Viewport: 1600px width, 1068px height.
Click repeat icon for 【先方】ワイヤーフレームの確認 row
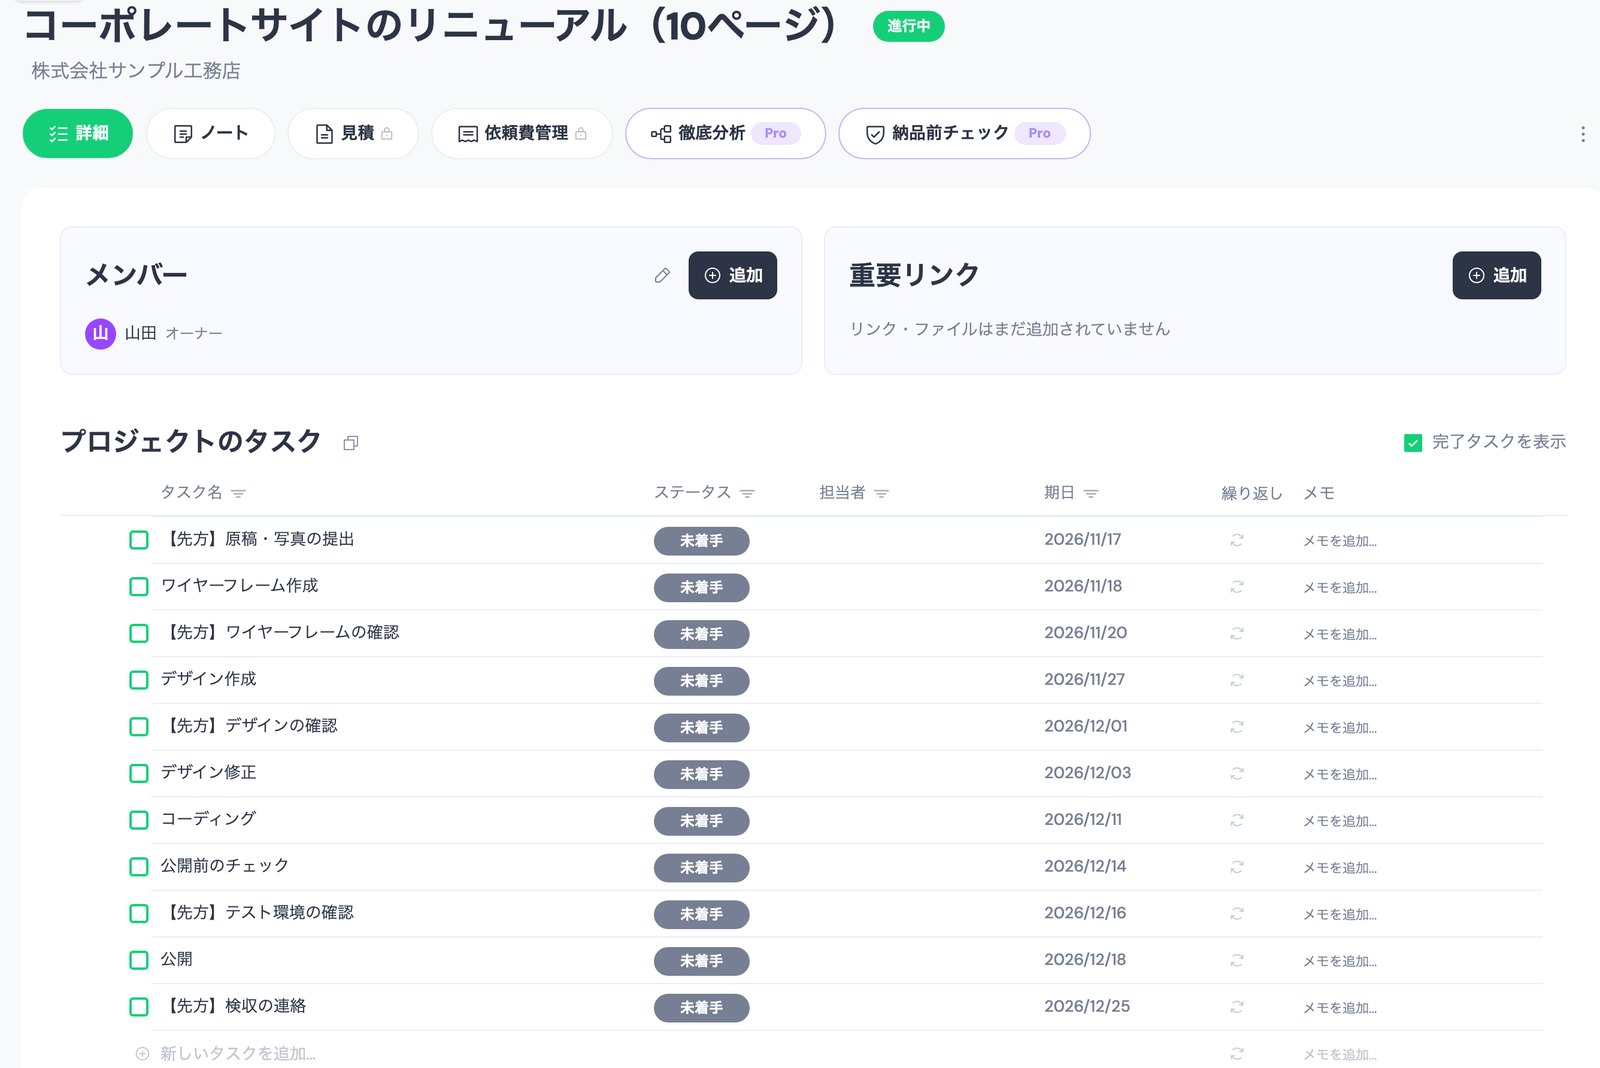pos(1237,633)
